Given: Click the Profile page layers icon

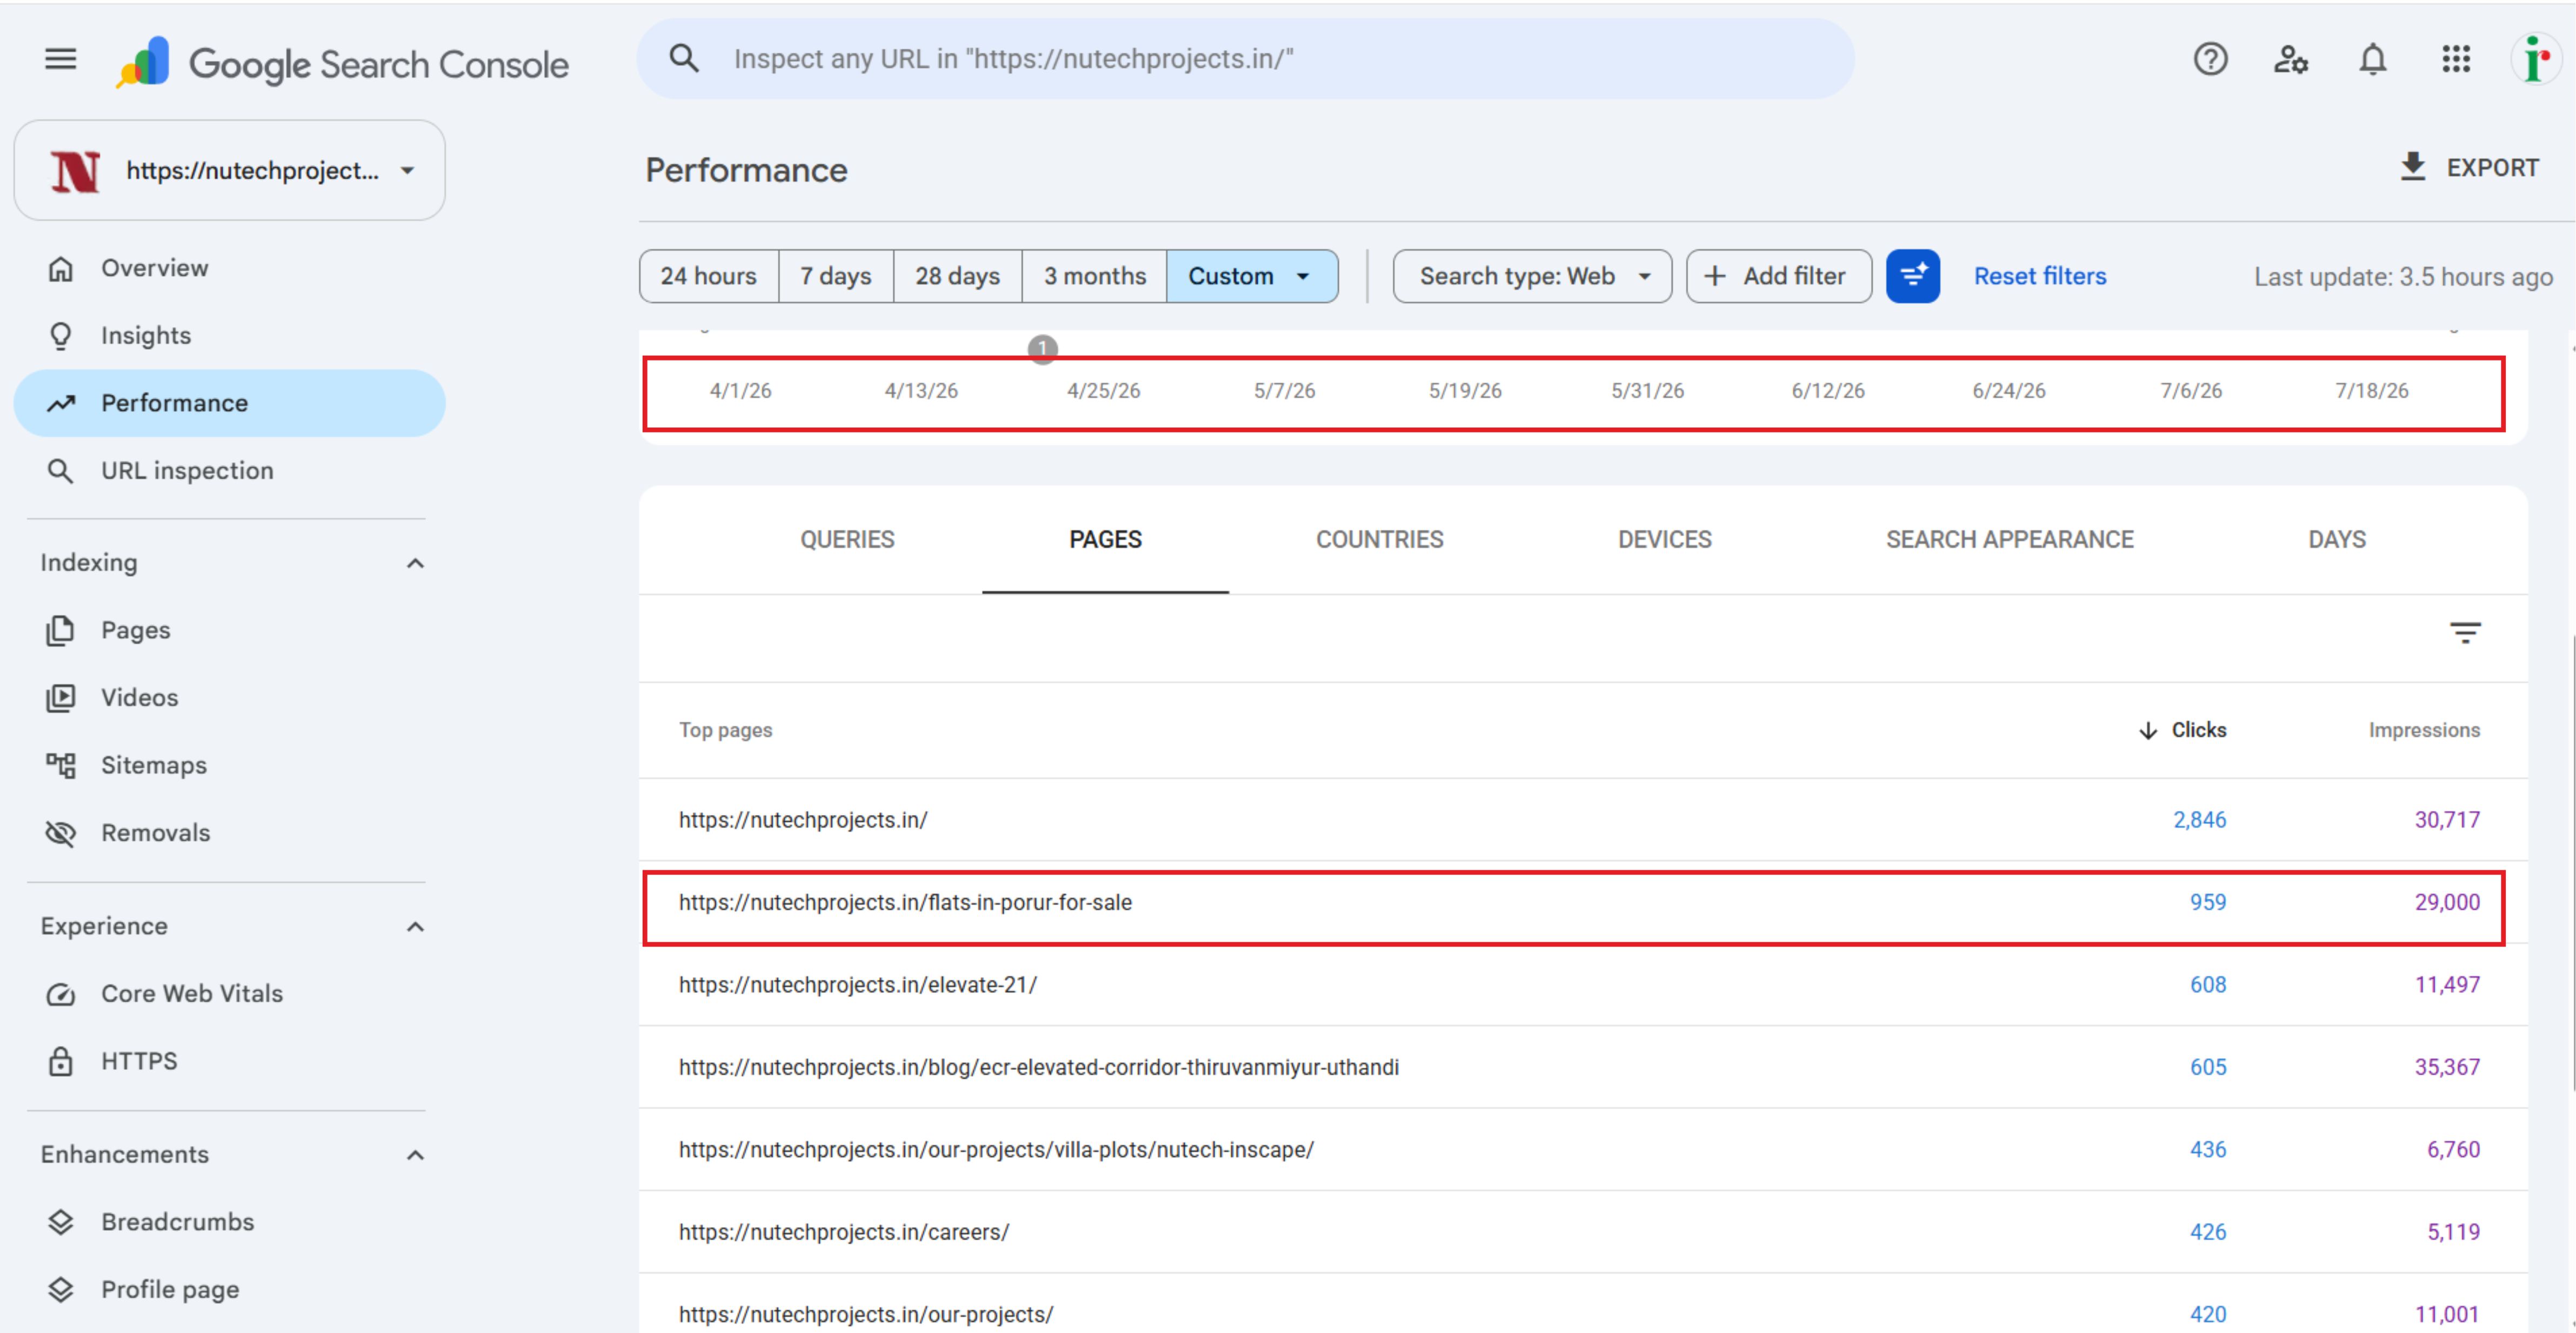Looking at the screenshot, I should (61, 1290).
